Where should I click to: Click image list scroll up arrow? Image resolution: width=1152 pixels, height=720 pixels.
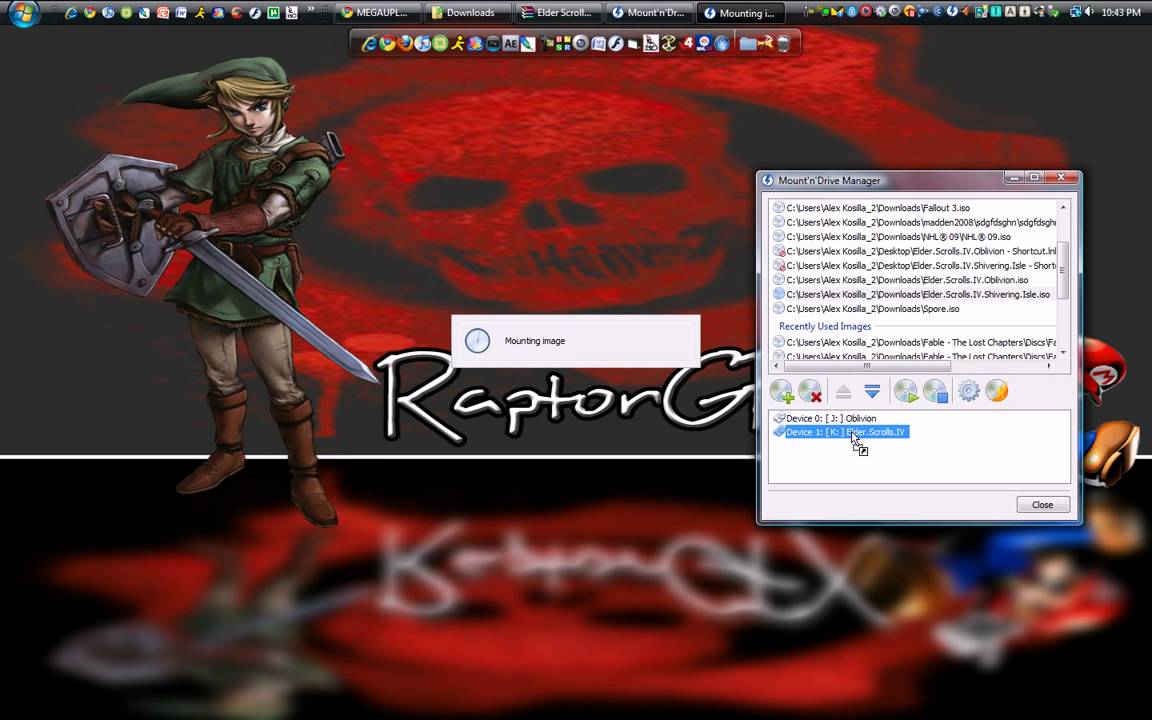pyautogui.click(x=1062, y=208)
